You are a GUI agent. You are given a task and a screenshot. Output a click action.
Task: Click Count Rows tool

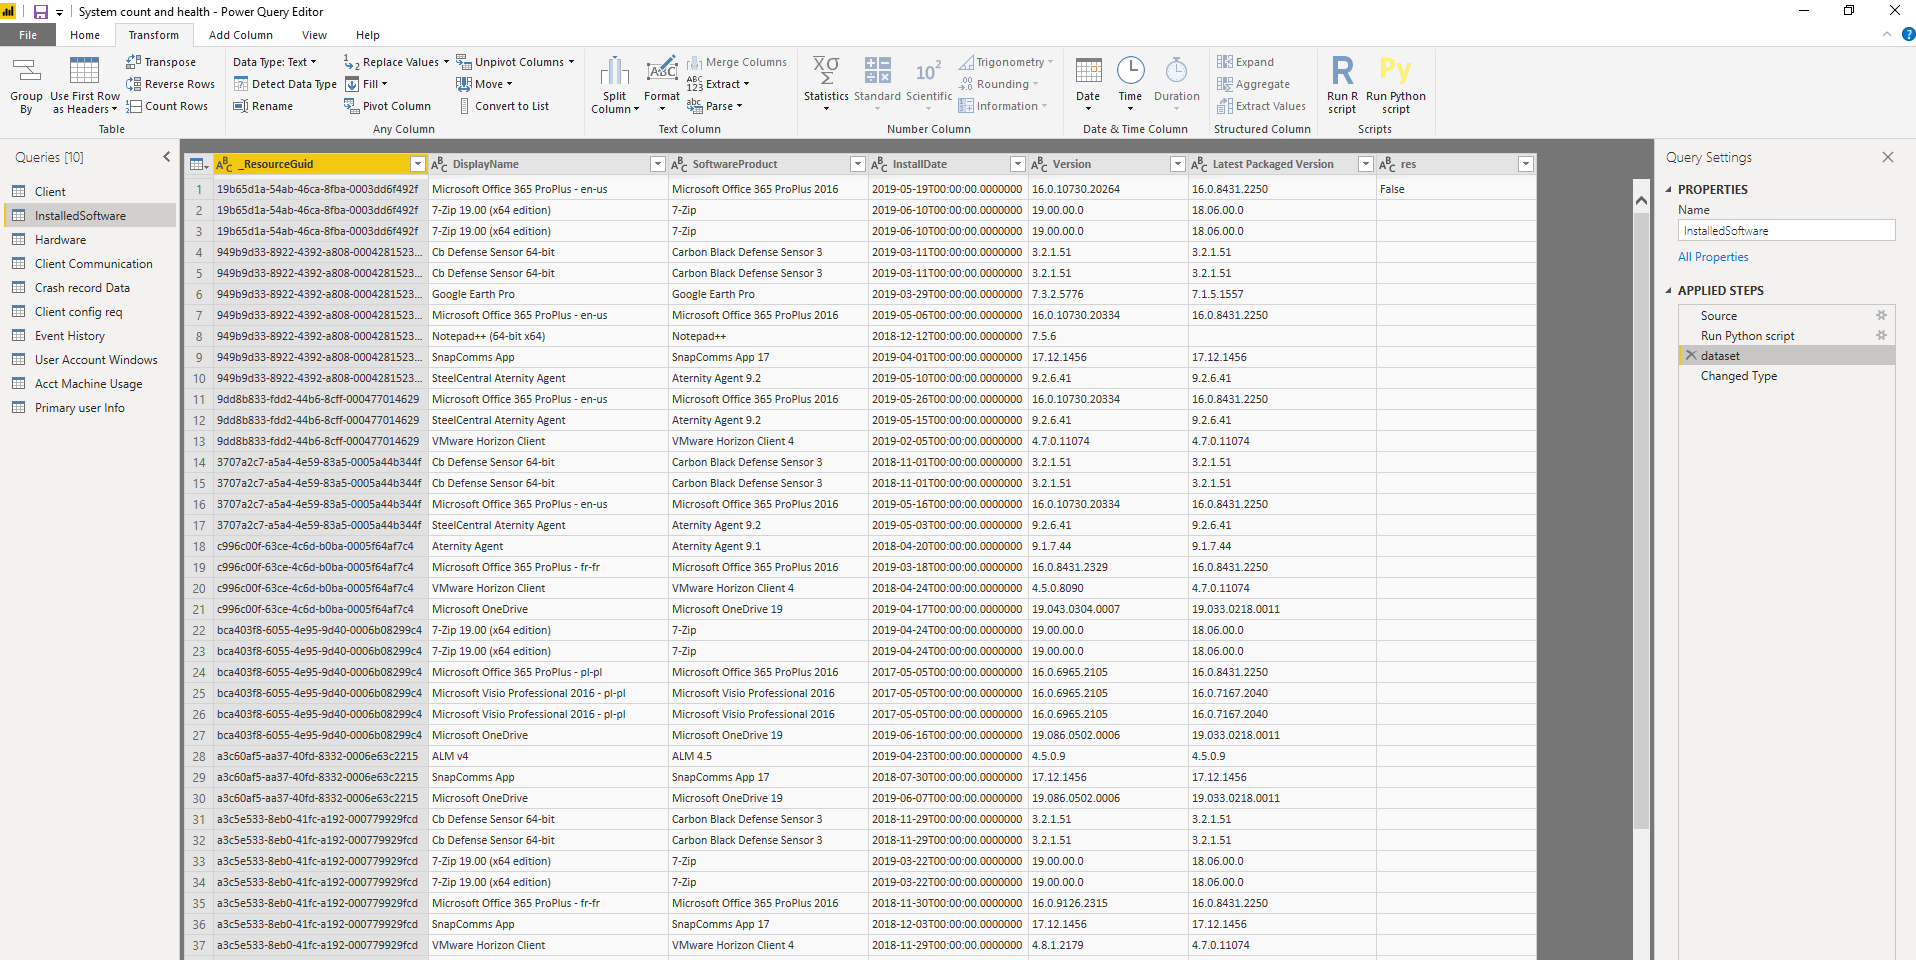[167, 106]
